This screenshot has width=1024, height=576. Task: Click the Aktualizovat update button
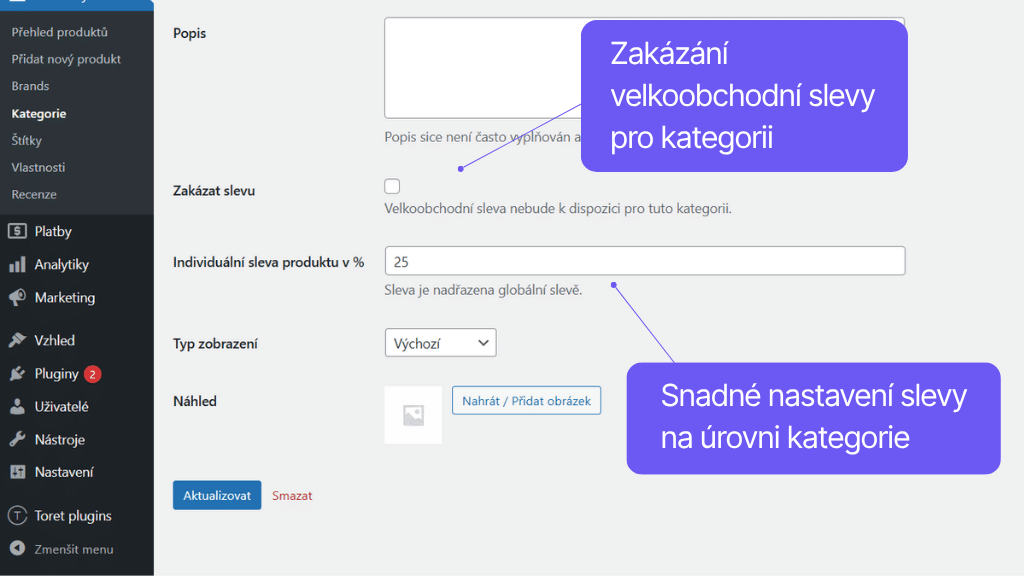click(216, 495)
